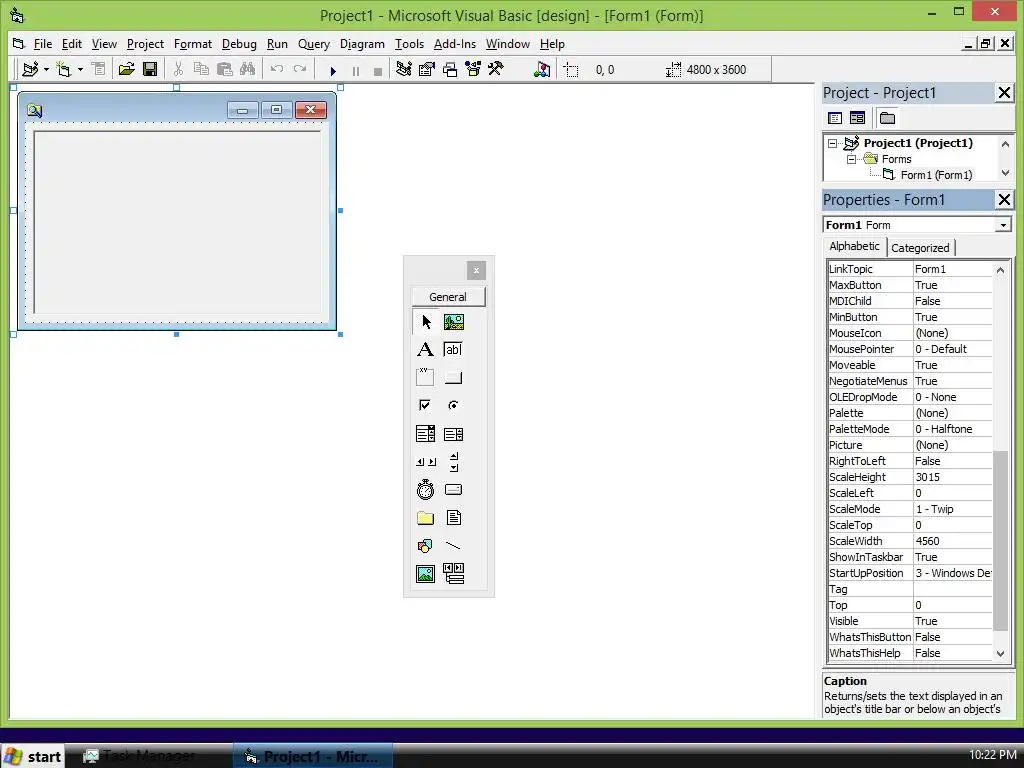The image size is (1024, 768).
Task: Open the Object Browser from the toolbar
Action: click(473, 69)
